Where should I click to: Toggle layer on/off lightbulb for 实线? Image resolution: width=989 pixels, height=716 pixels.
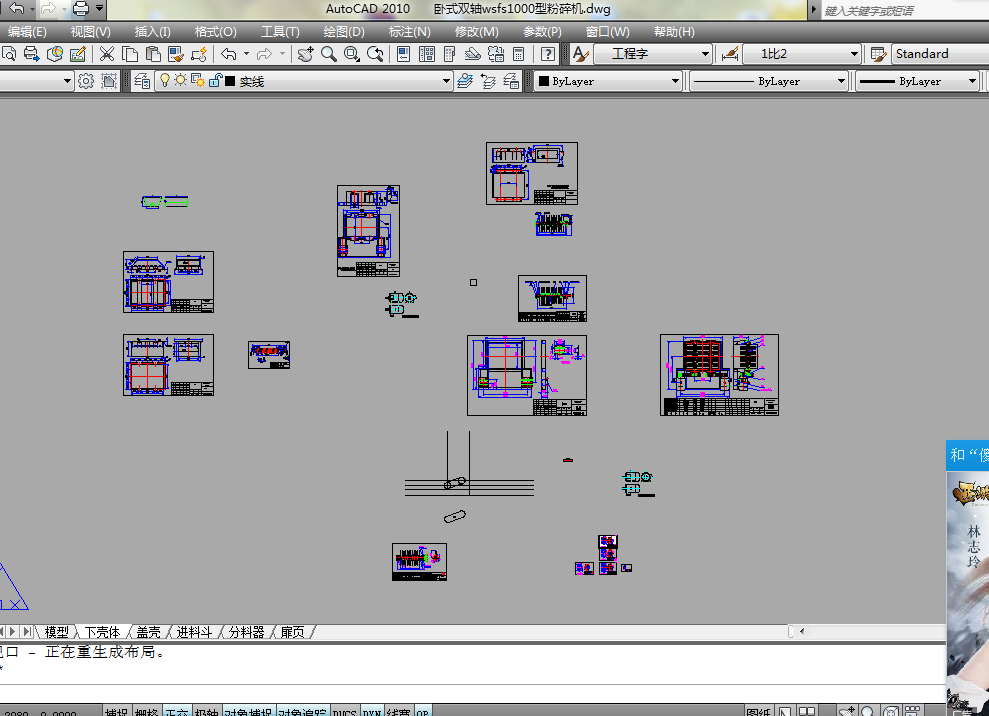[x=165, y=80]
